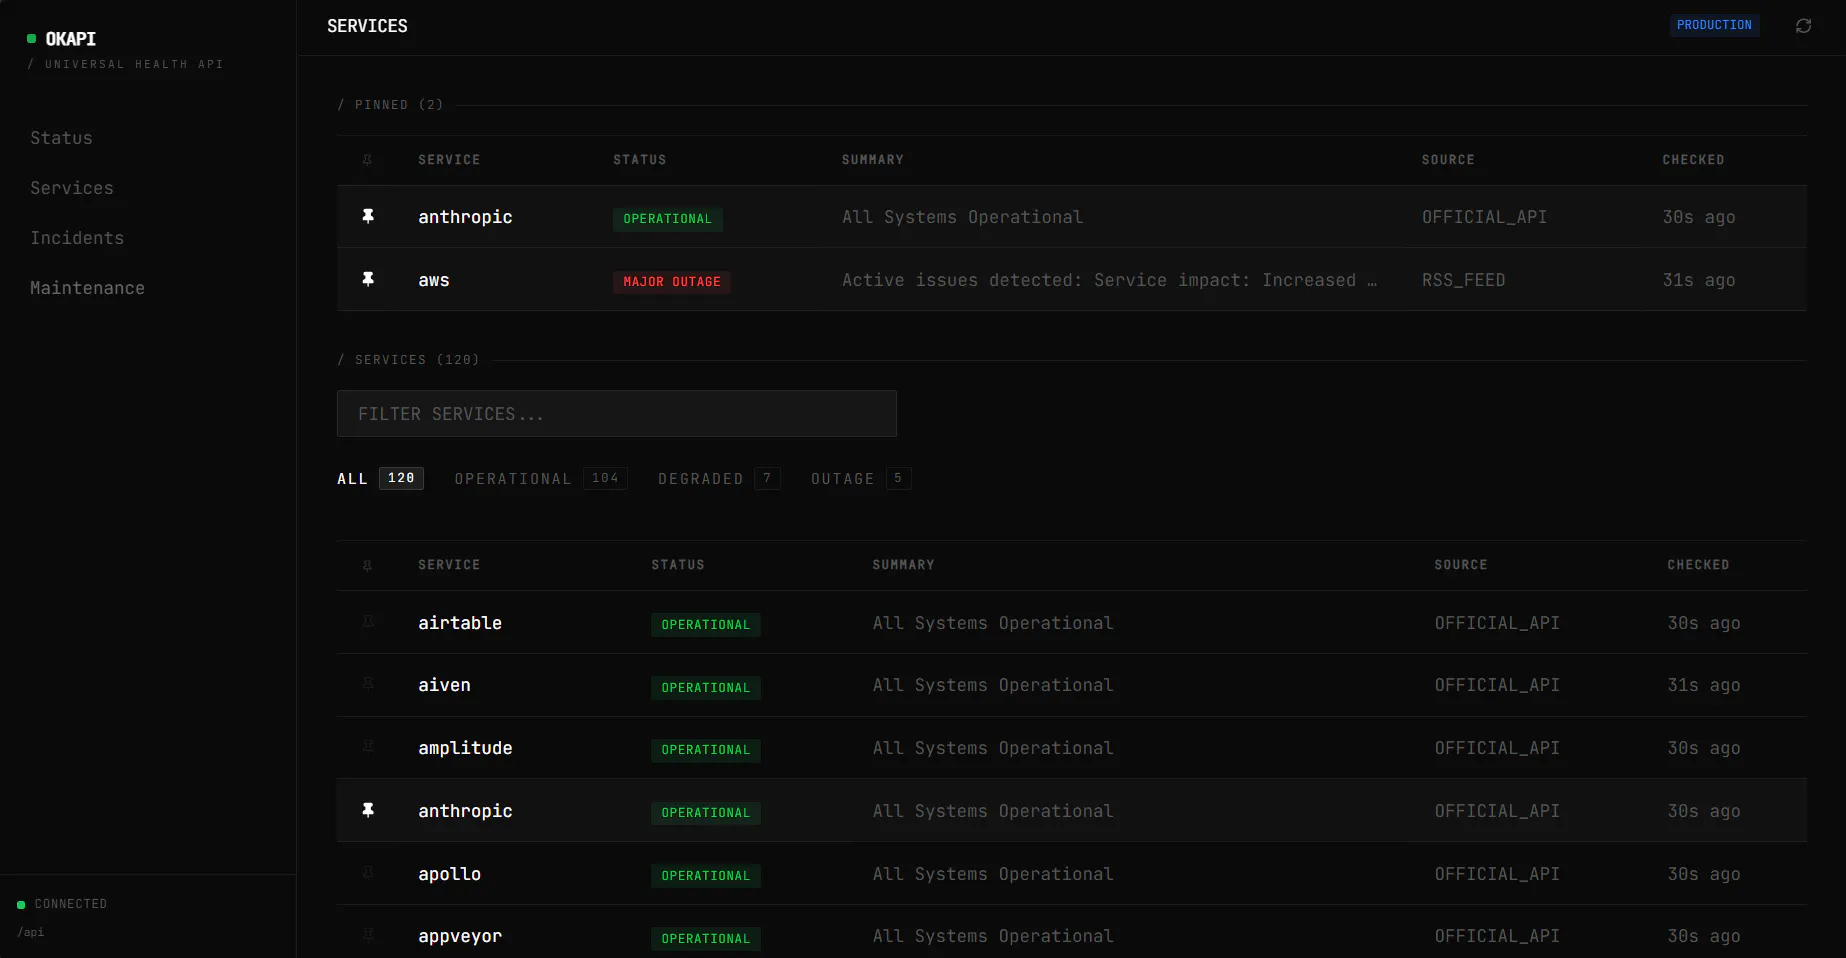The image size is (1846, 958).
Task: Click amplitude 'All Systems Operational' summary
Action: point(993,748)
